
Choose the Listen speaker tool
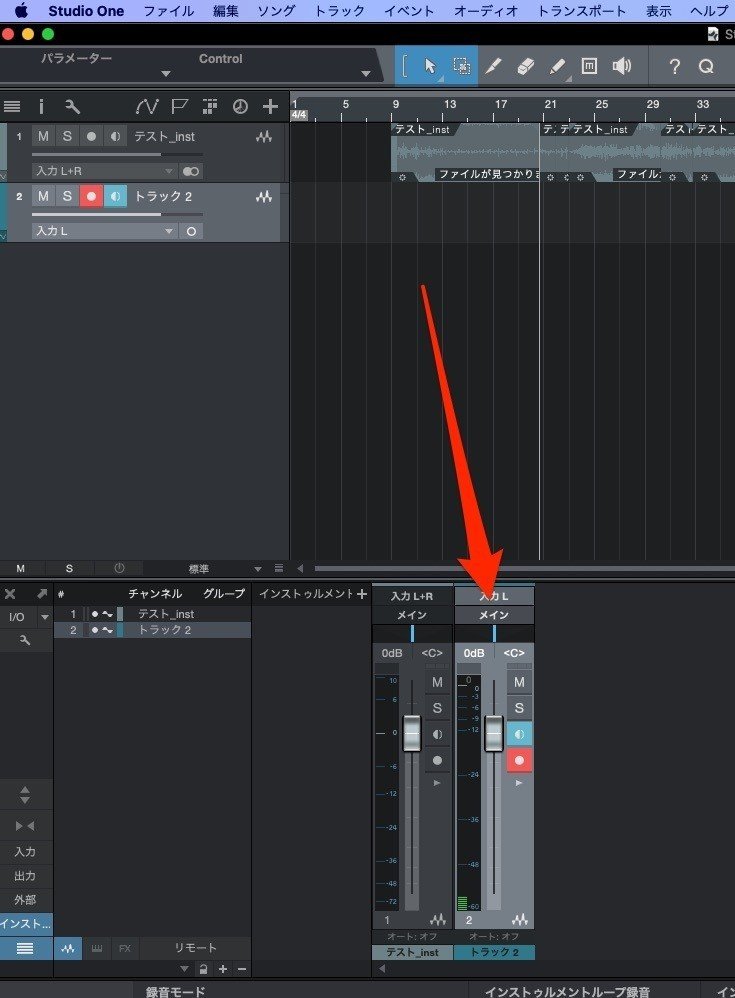(622, 66)
